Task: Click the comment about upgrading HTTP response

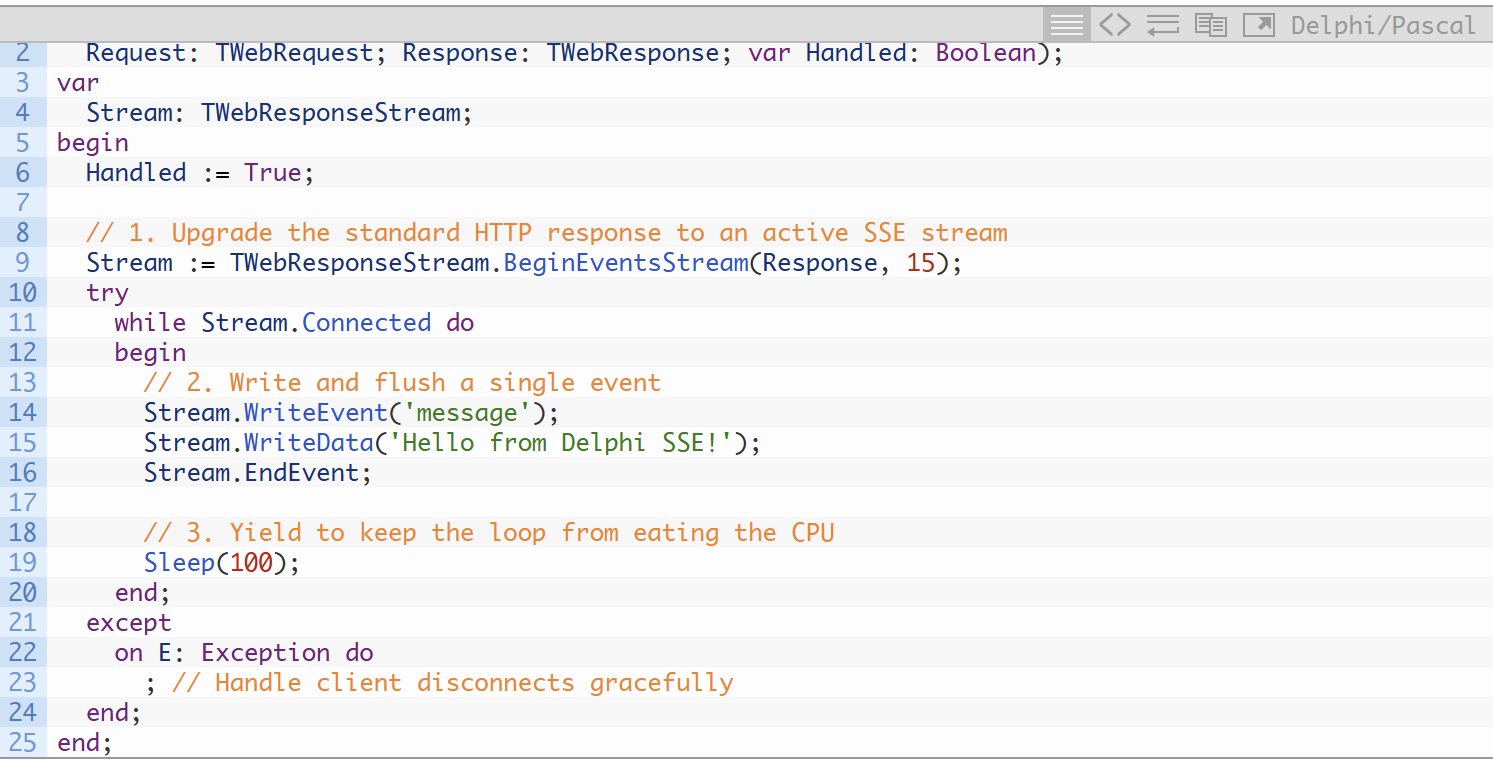Action: (x=547, y=232)
